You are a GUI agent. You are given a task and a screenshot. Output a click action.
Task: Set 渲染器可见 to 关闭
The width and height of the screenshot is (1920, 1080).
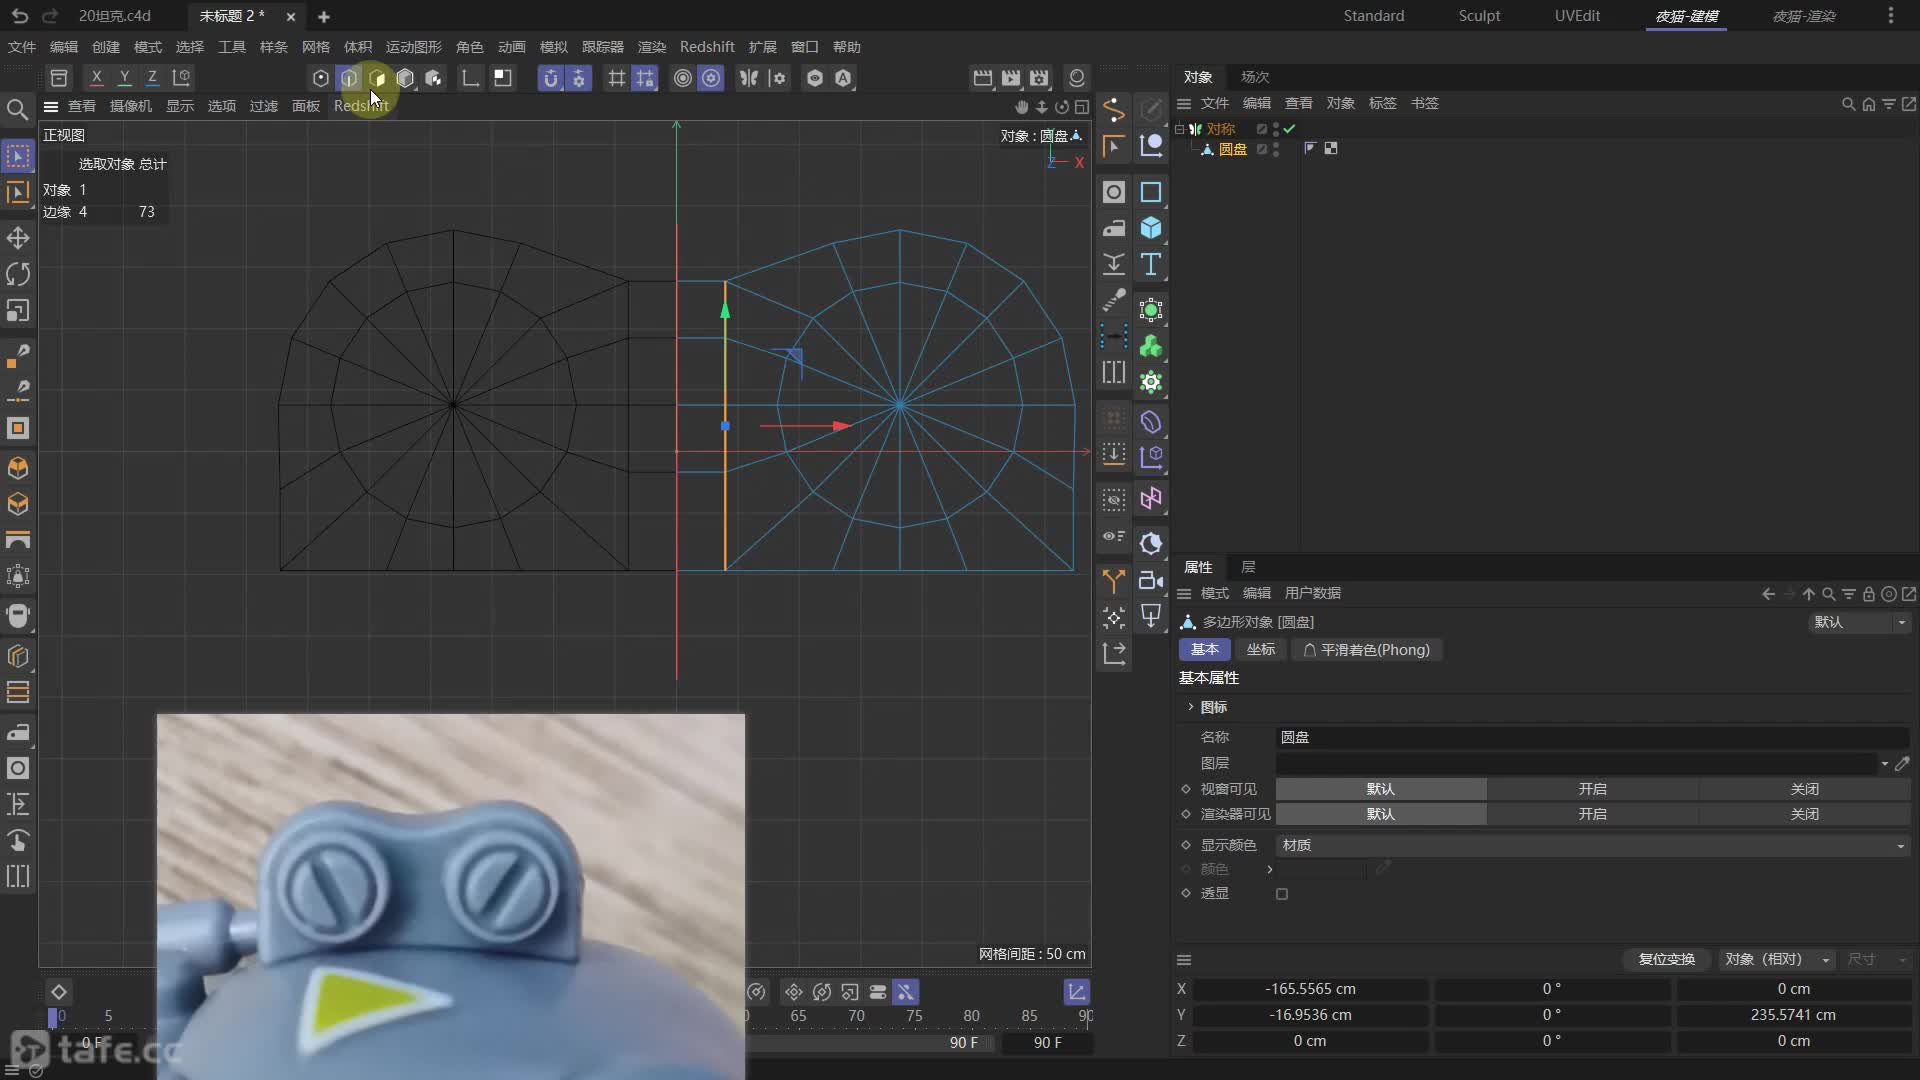tap(1804, 814)
